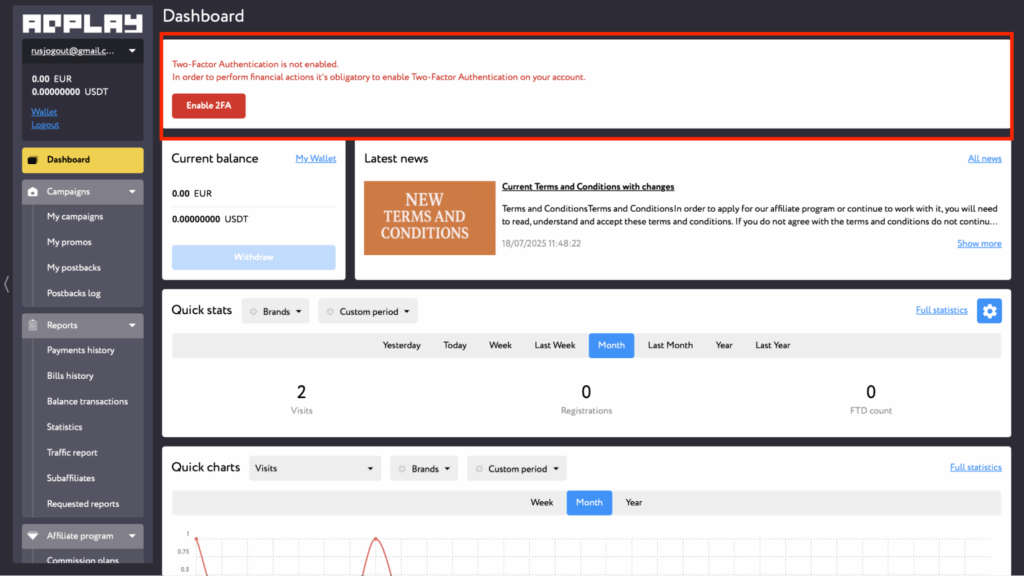Switch Quick stats to Today
Screen dimensions: 1024x576
pyautogui.click(x=455, y=345)
